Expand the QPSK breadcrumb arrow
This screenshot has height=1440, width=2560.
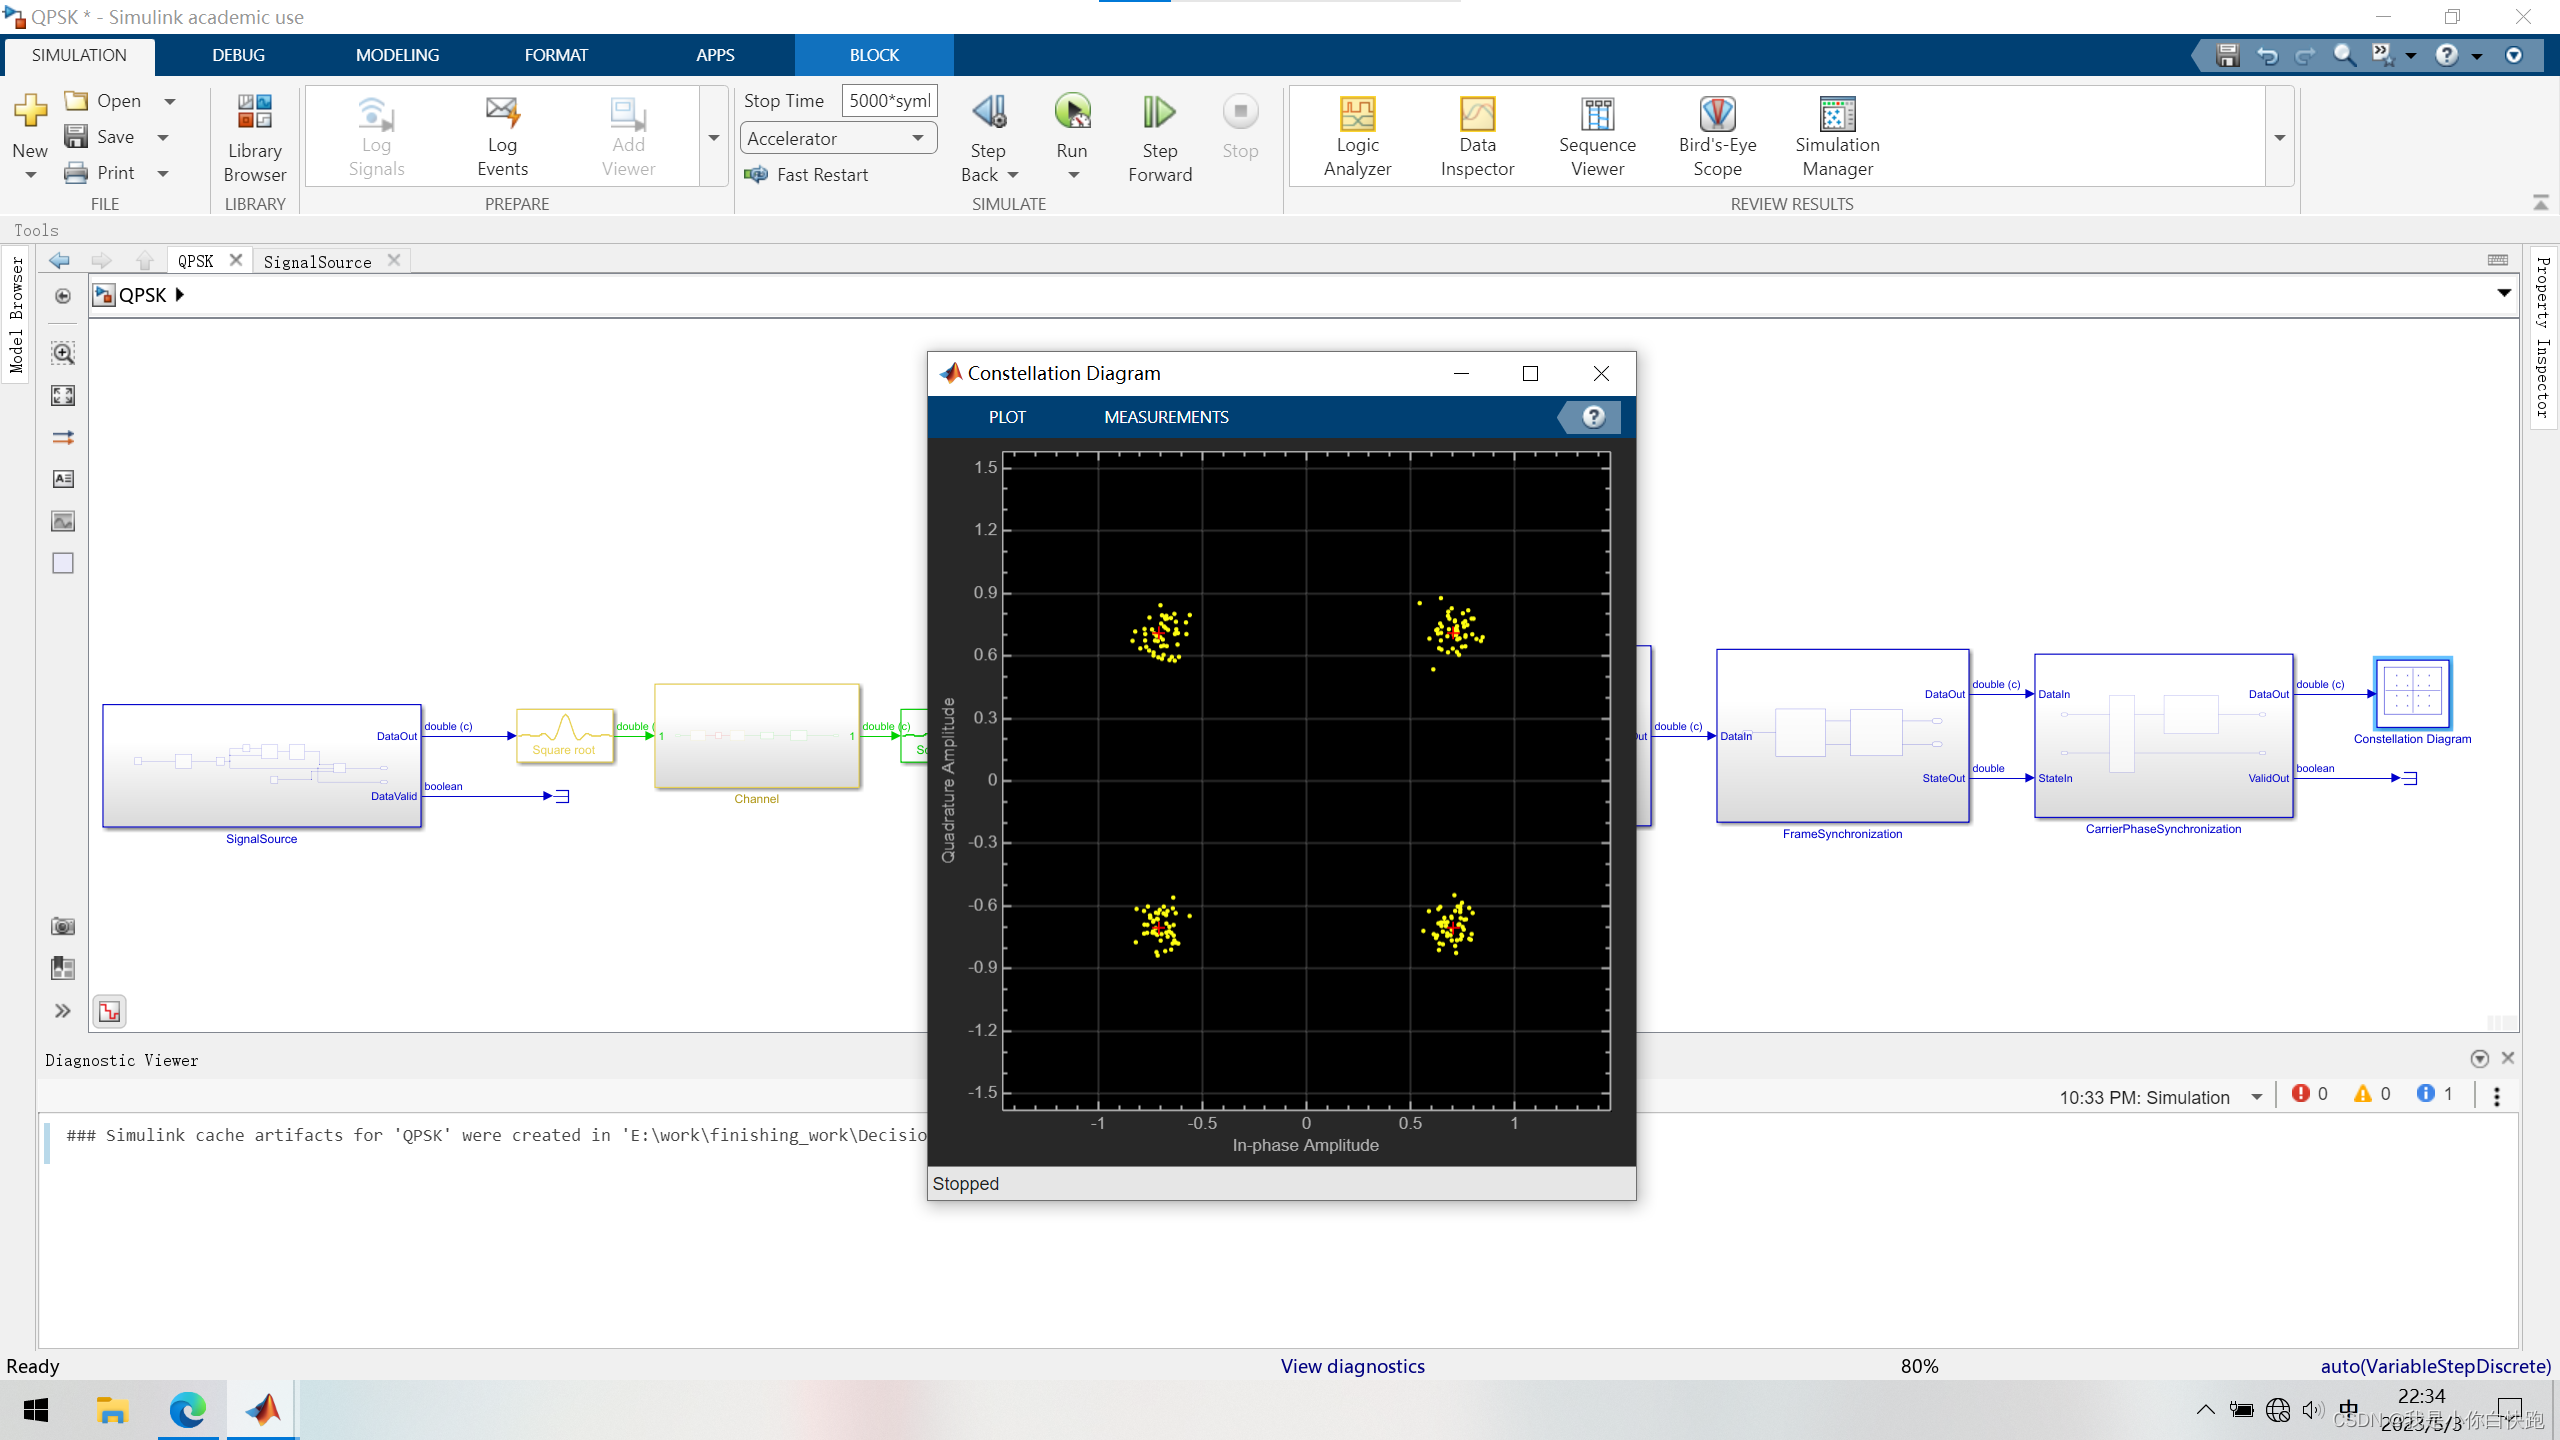180,295
